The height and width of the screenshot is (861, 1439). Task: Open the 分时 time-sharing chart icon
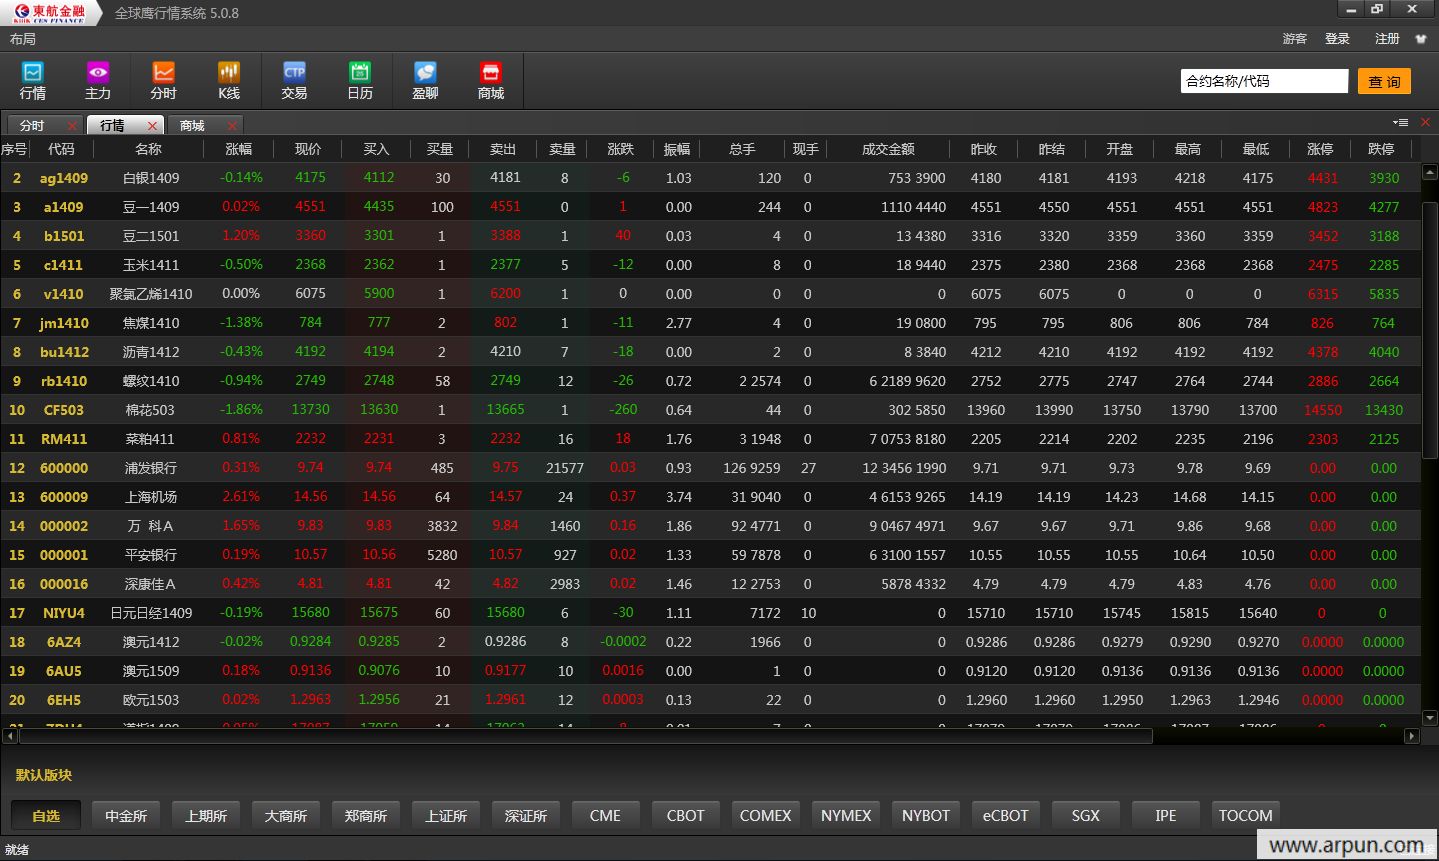click(x=163, y=81)
